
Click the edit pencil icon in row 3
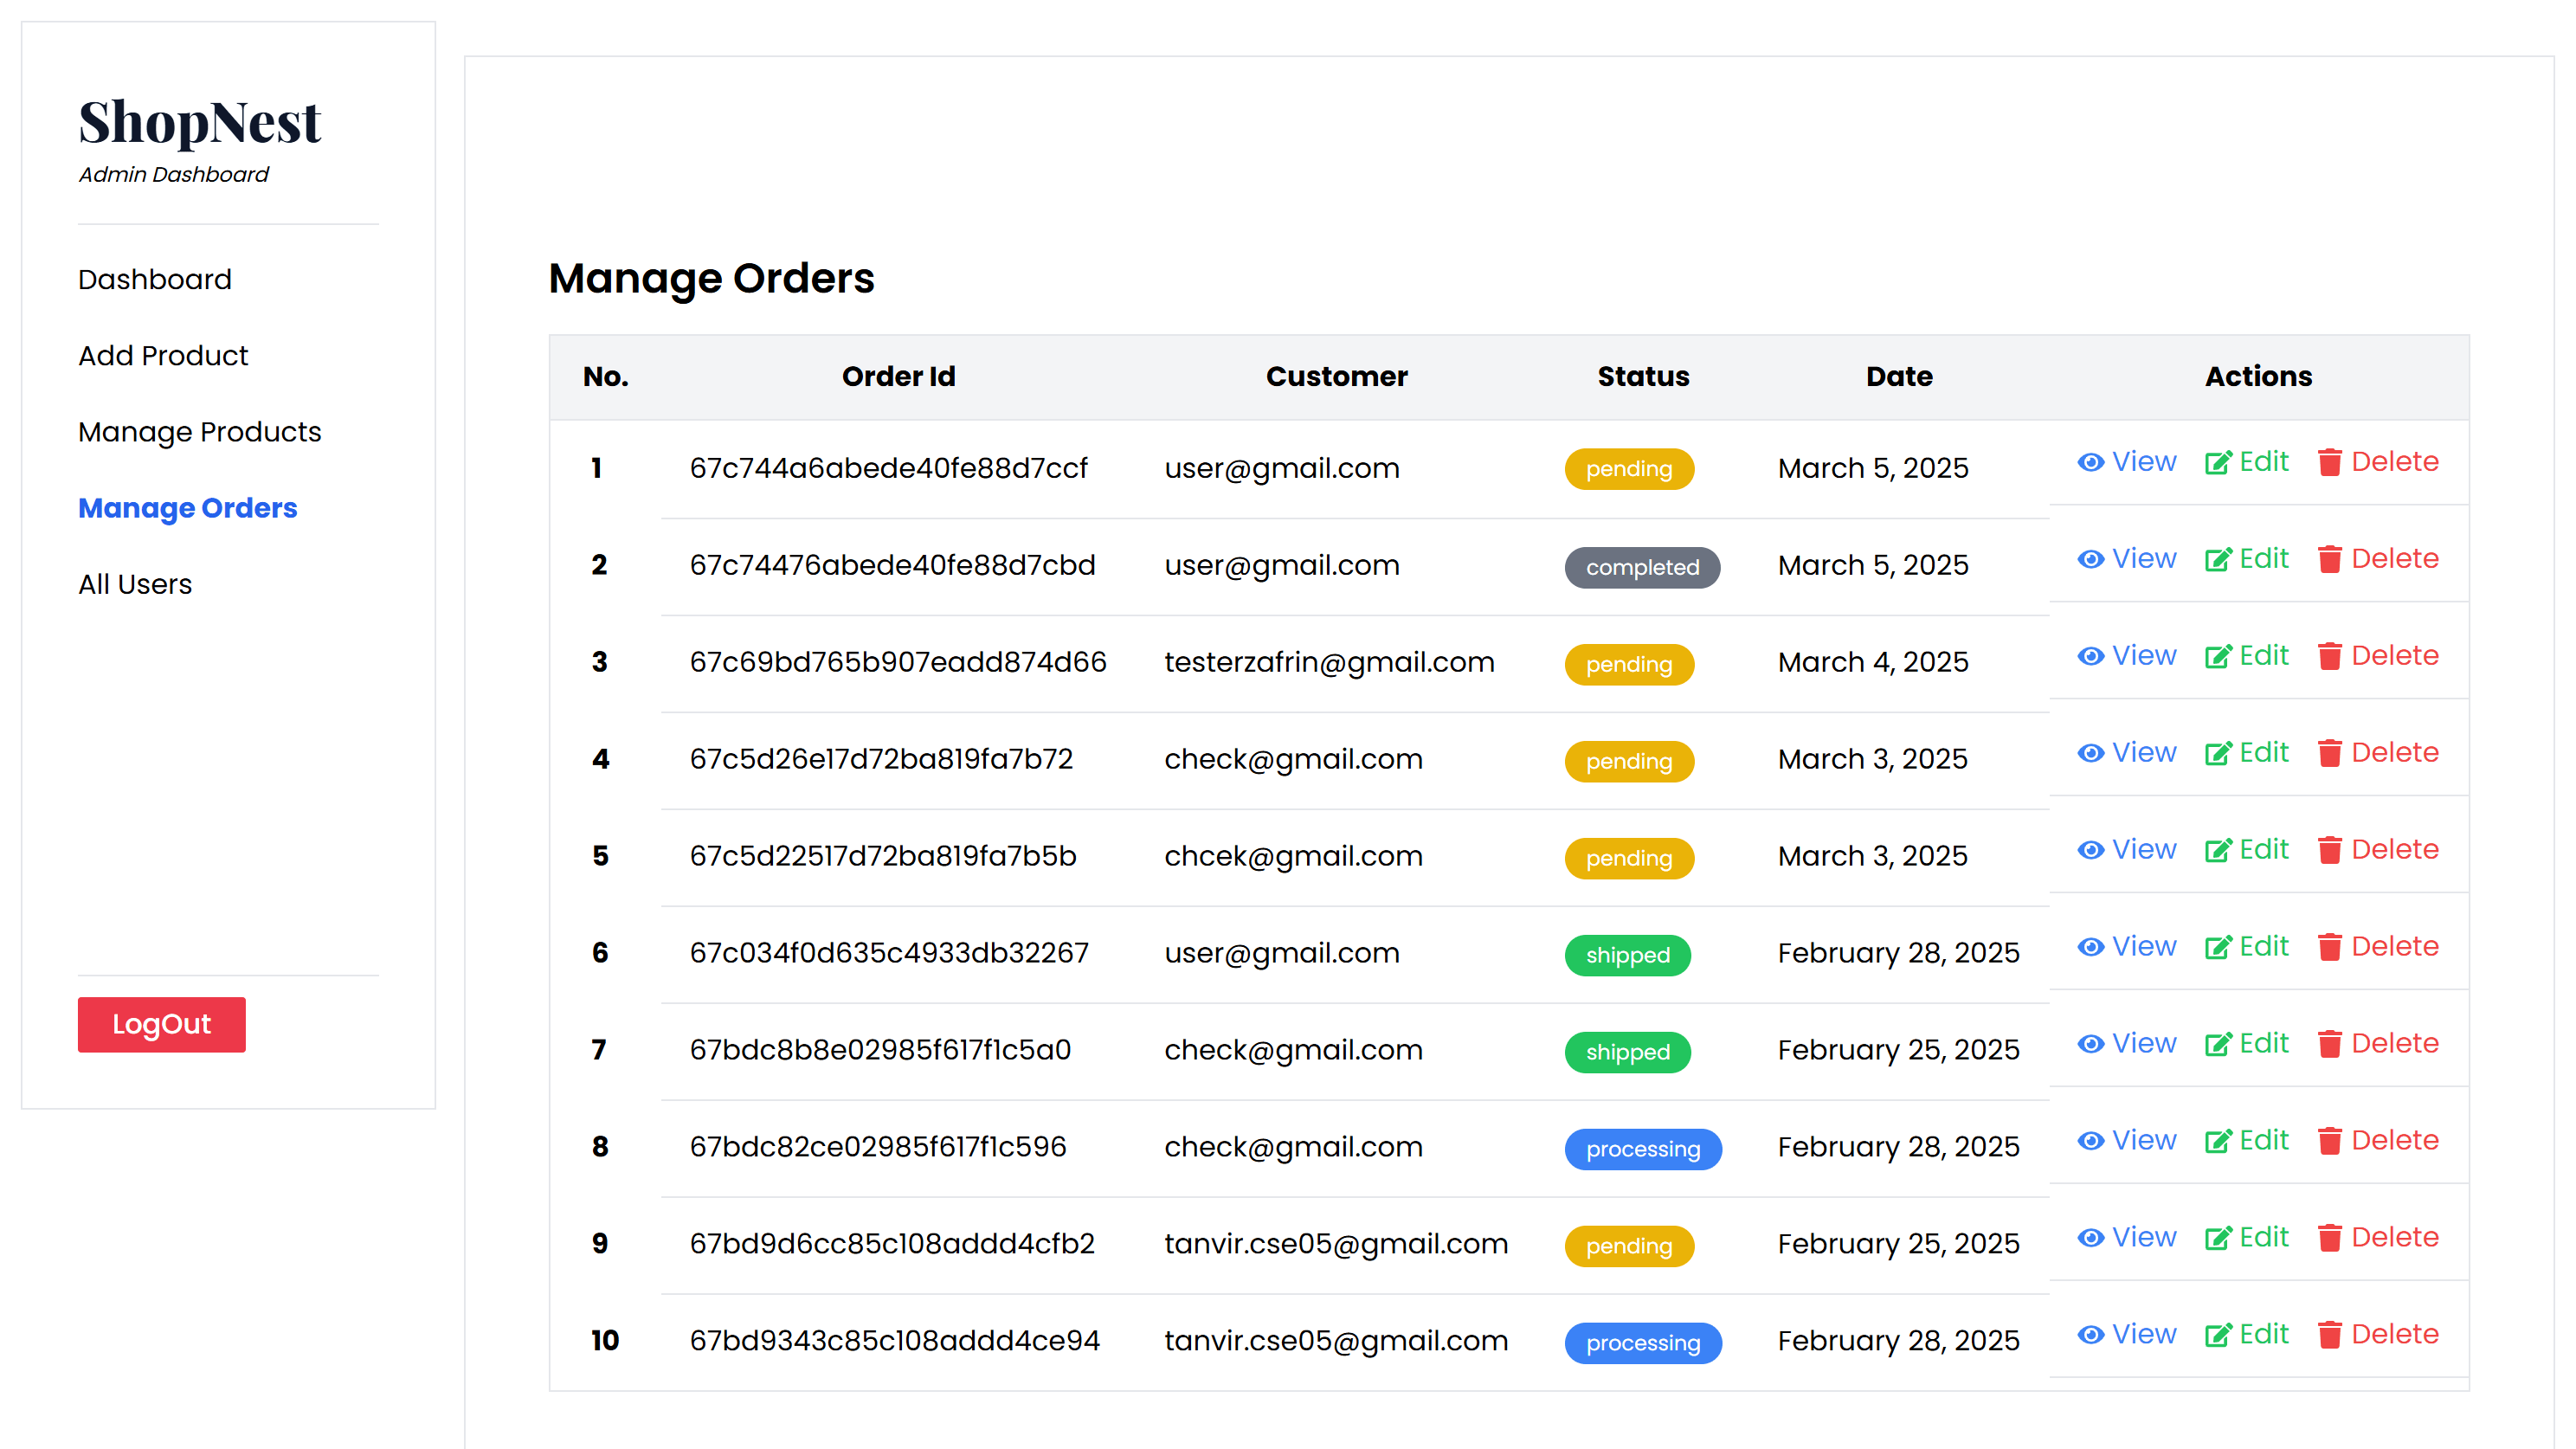(2217, 656)
